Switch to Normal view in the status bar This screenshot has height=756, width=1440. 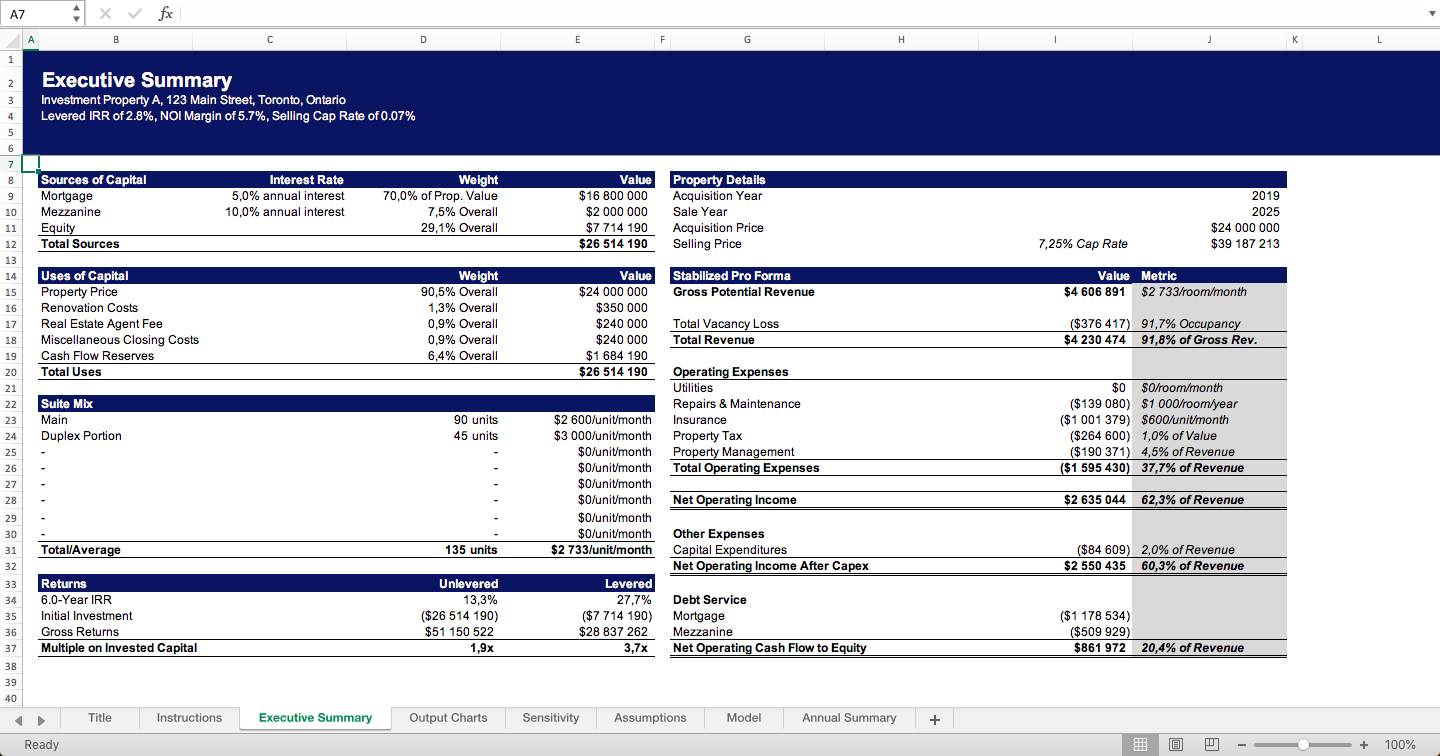(x=1140, y=745)
